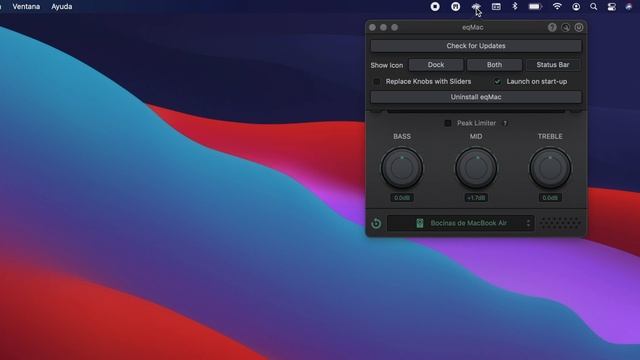Open the Wi-Fi menu bar icon
This screenshot has width=640, height=360.
coord(557,6)
